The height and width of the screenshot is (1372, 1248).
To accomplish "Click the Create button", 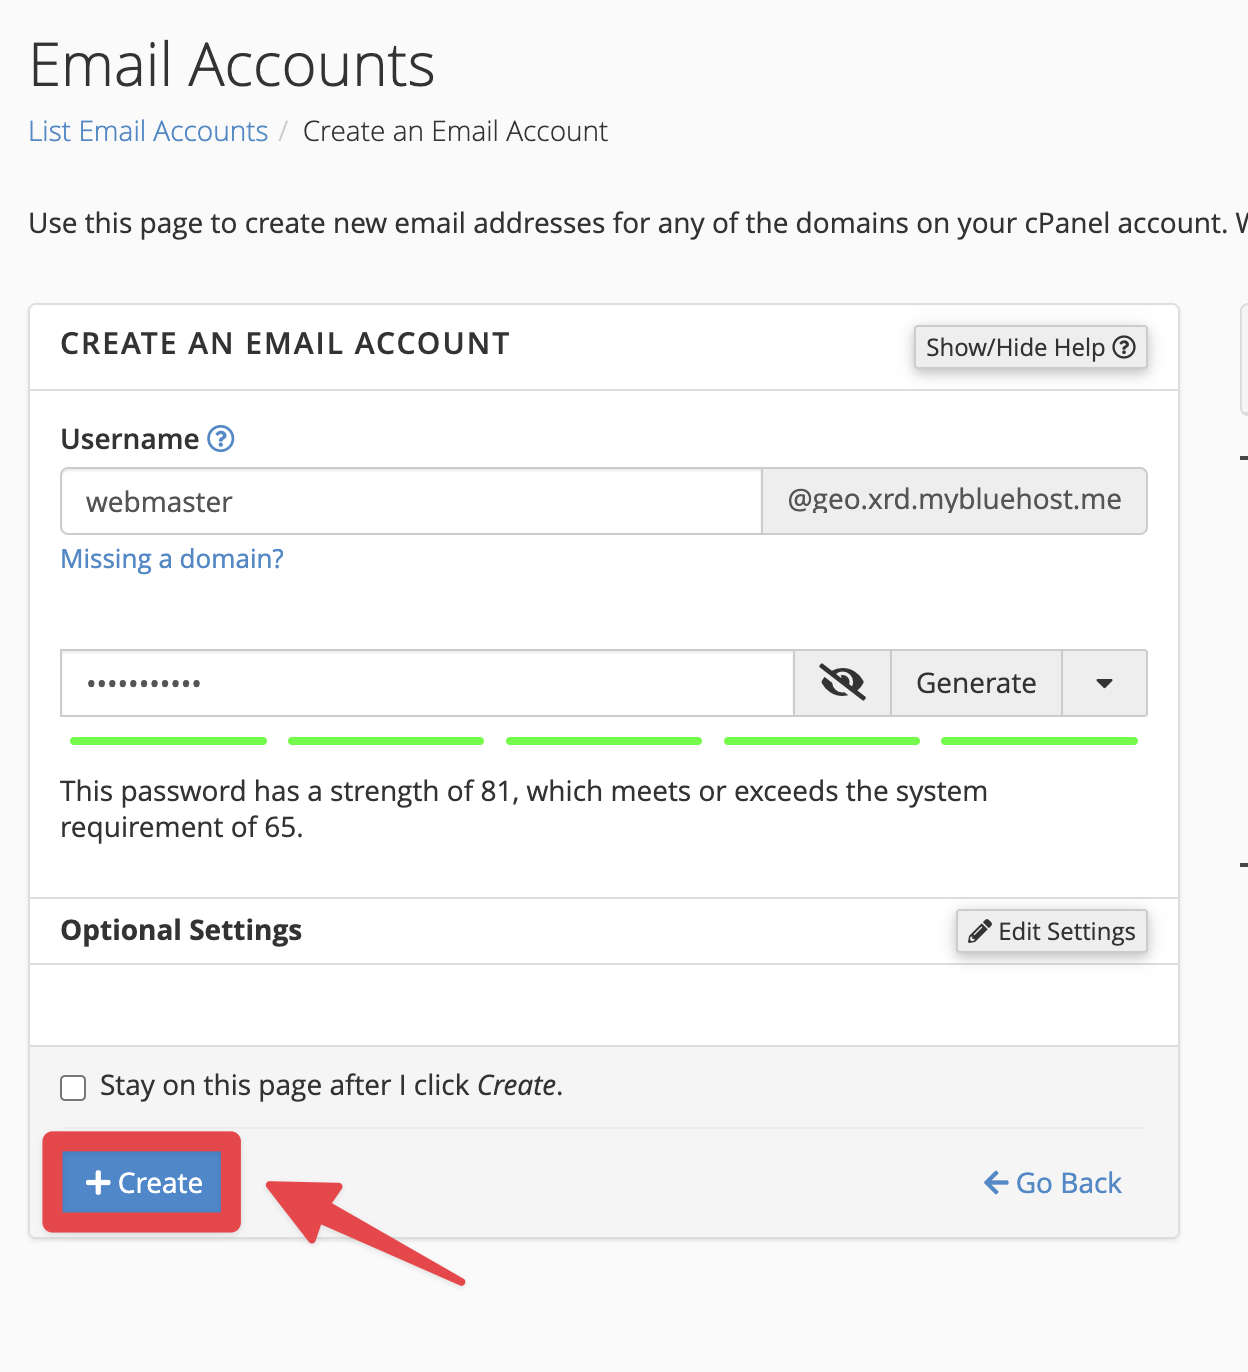I will [142, 1182].
